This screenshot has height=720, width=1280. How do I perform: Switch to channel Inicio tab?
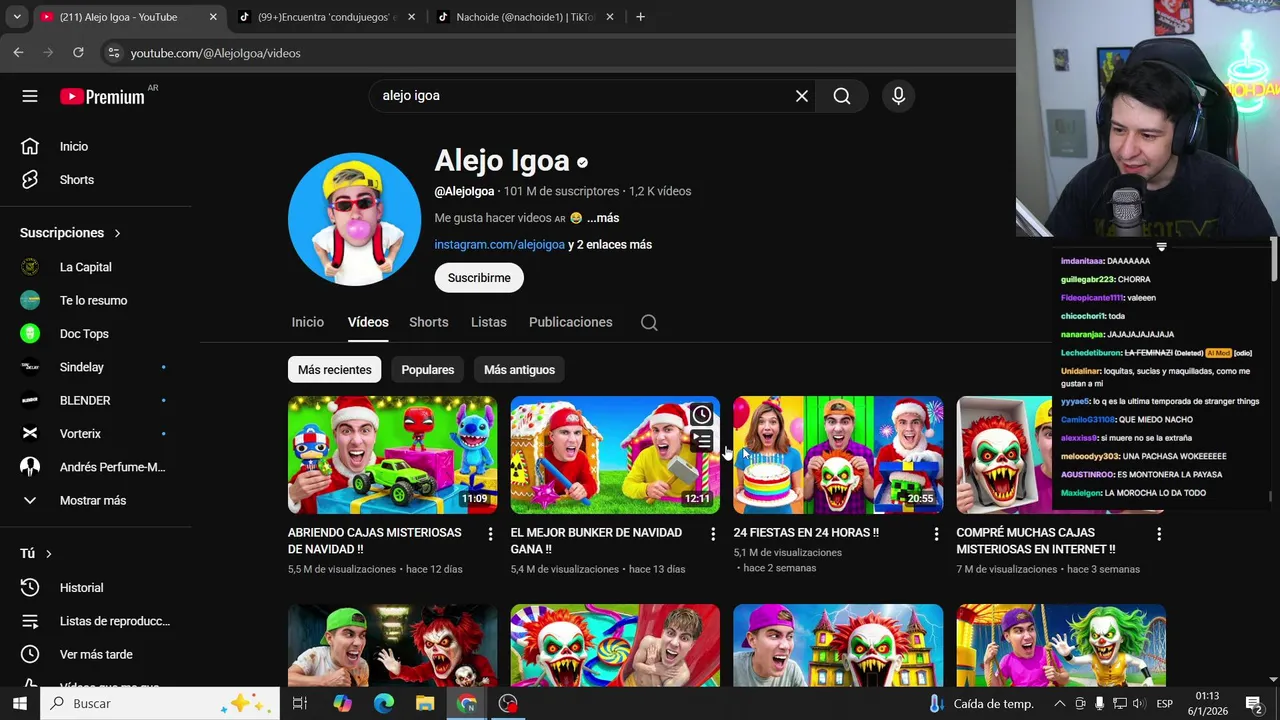pos(308,322)
